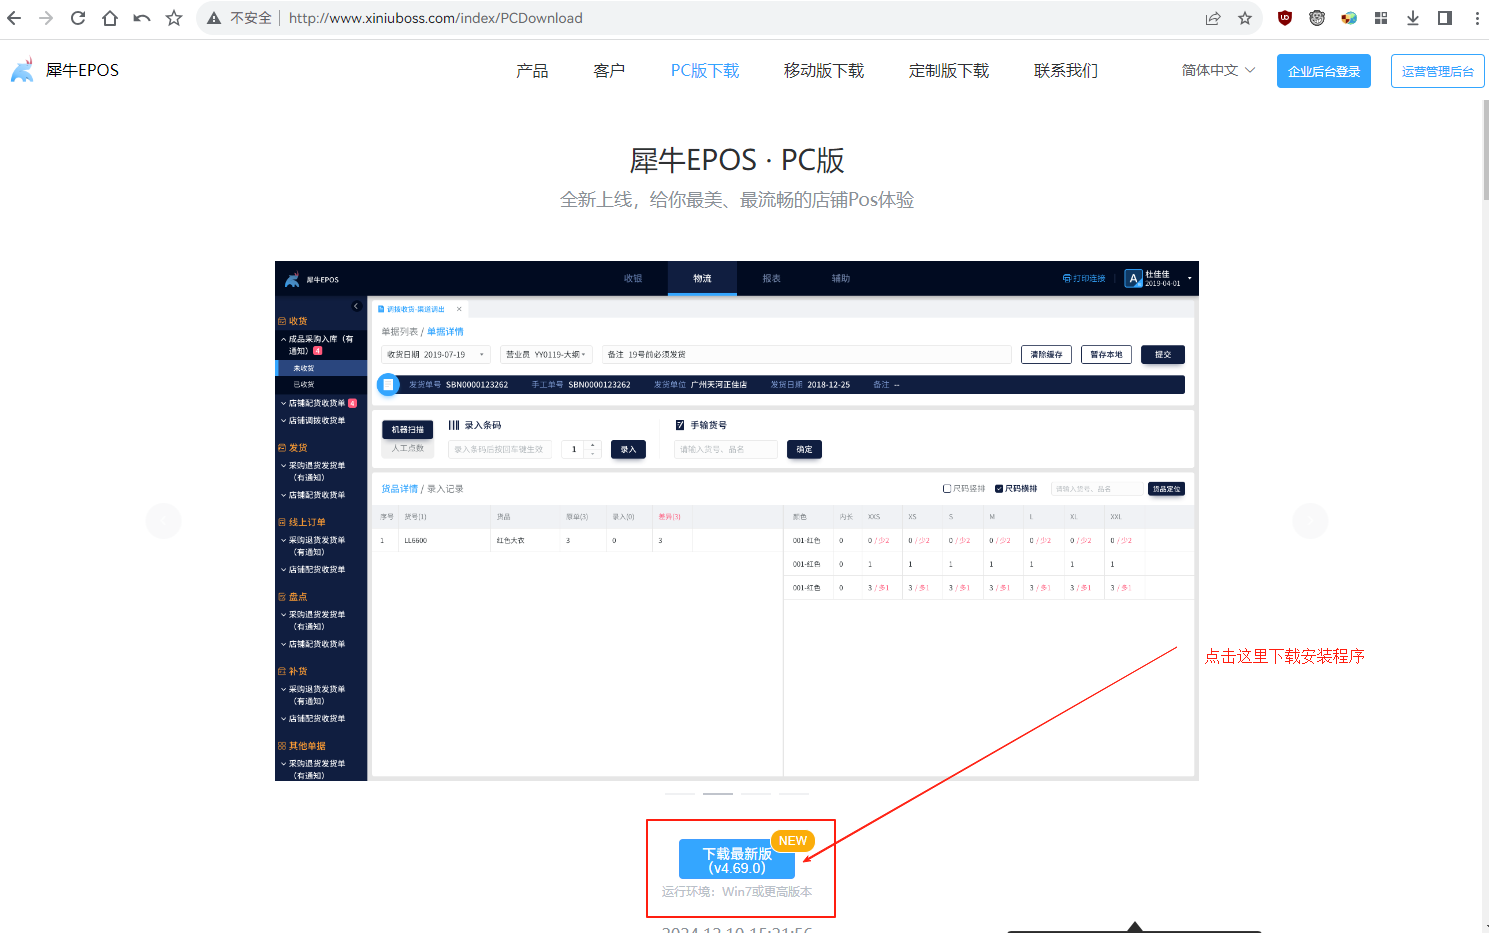The height and width of the screenshot is (933, 1489).
Task: Expand the 简体中文 language dropdown
Action: tap(1218, 70)
